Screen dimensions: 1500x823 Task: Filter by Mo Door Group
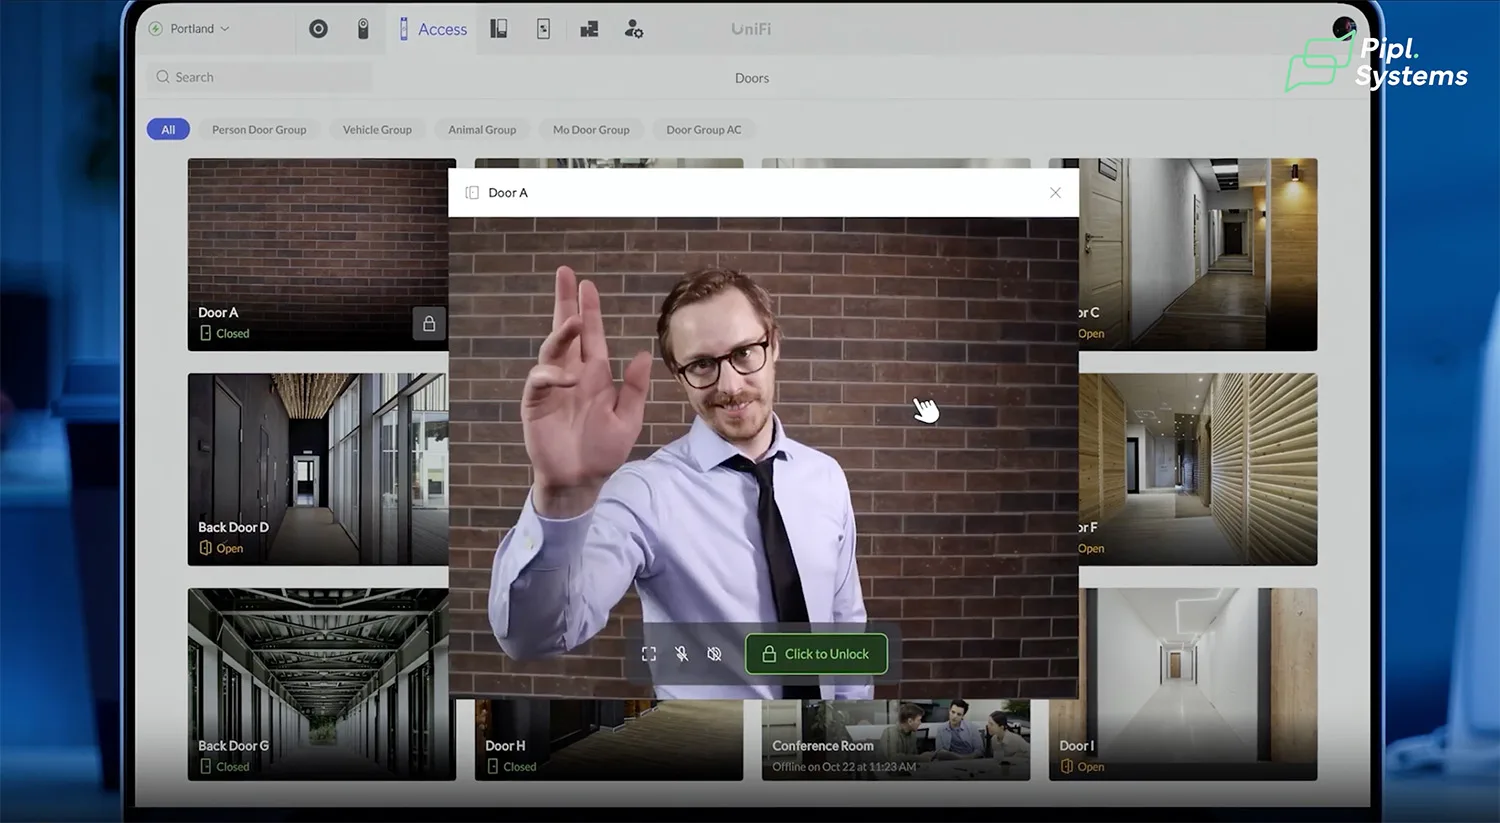591,130
